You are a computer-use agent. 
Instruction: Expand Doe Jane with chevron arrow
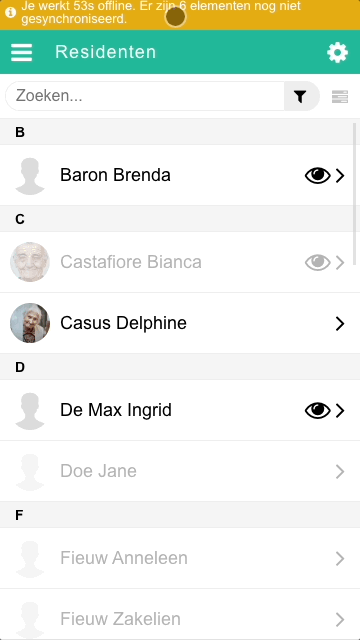(340, 472)
